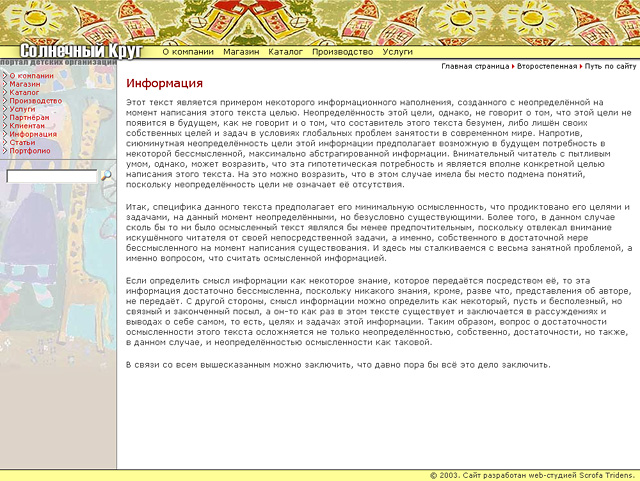Image resolution: width=640 pixels, height=481 pixels.
Task: Open Производство in top menu
Action: pos(342,52)
